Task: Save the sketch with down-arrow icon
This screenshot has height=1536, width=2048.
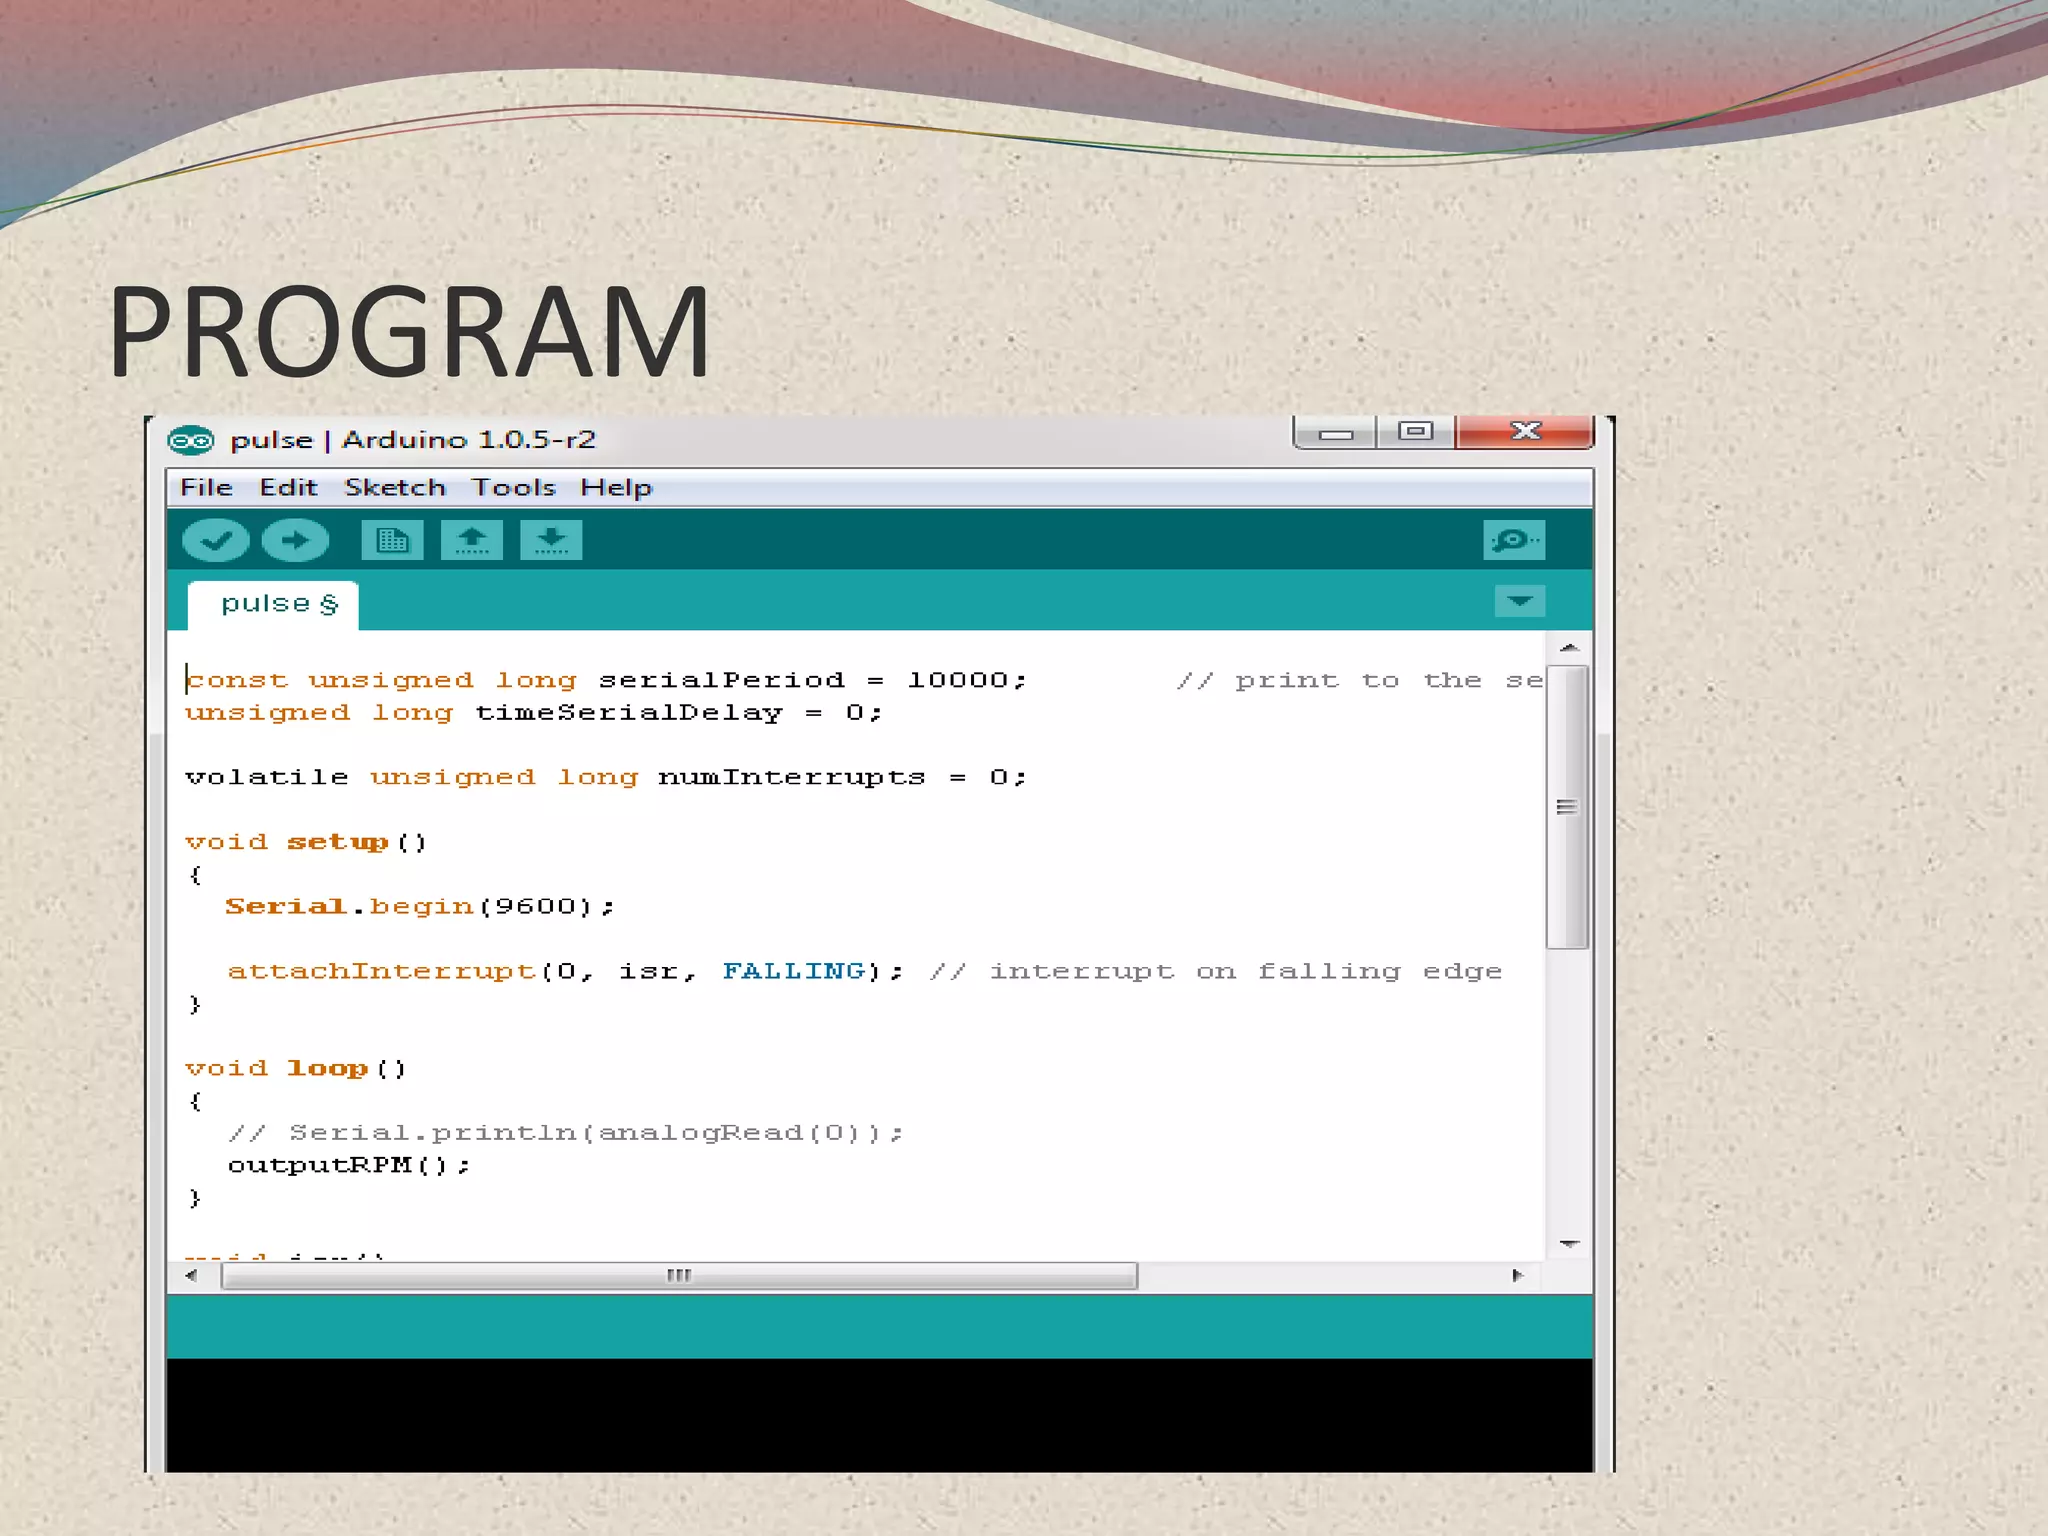Action: pyautogui.click(x=551, y=541)
